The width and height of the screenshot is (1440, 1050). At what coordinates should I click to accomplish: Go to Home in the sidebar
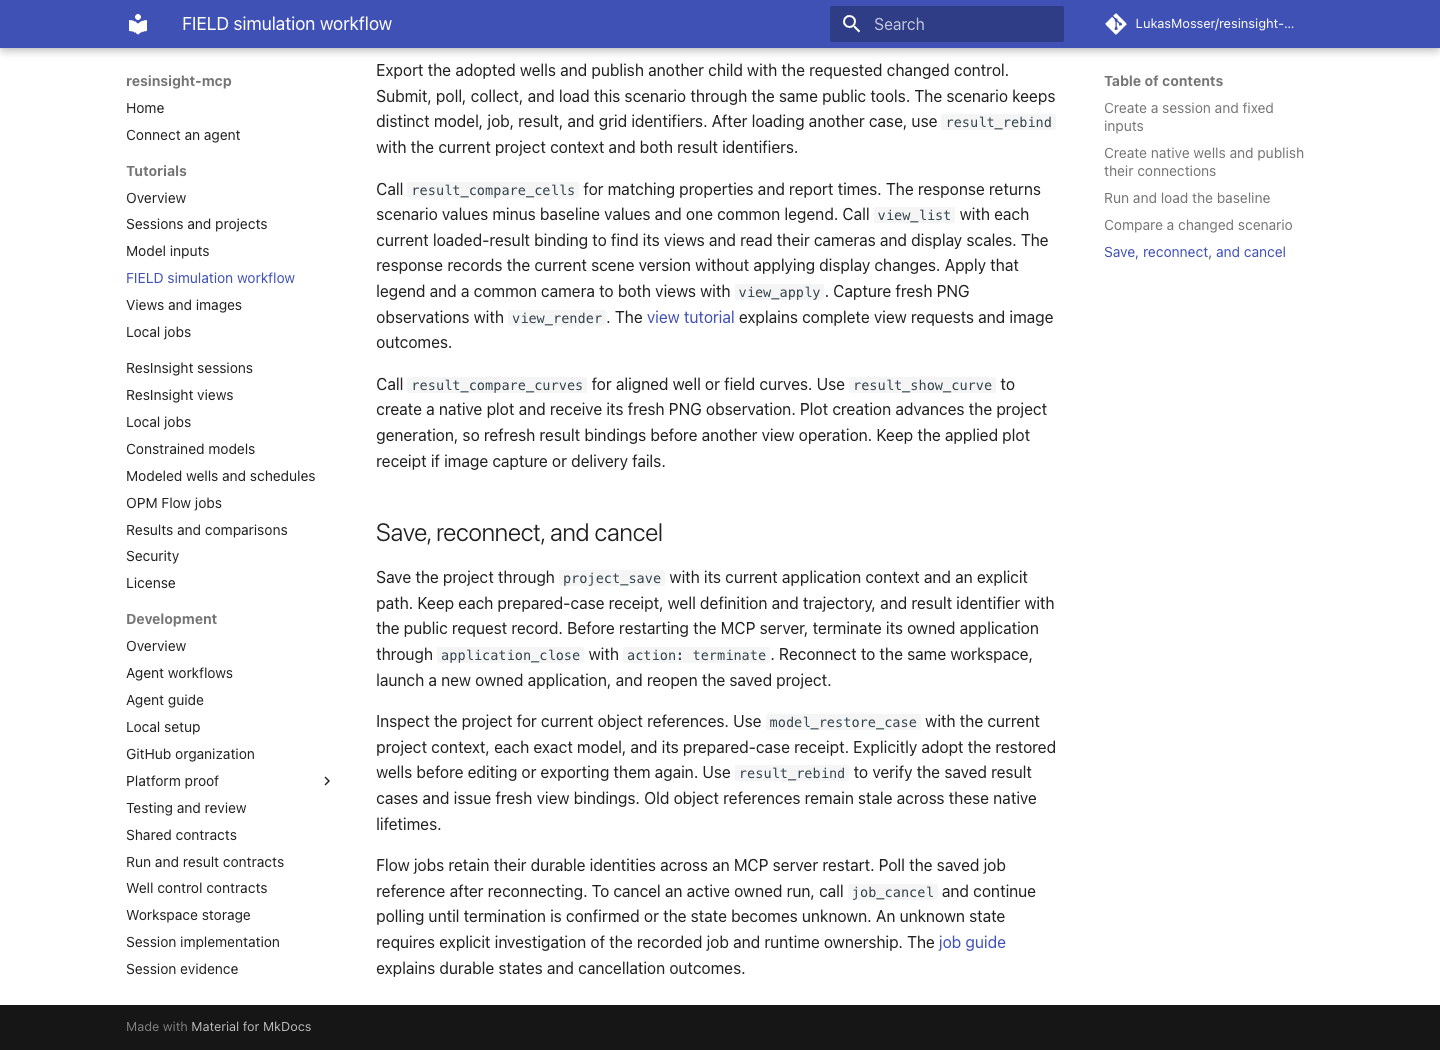(145, 108)
